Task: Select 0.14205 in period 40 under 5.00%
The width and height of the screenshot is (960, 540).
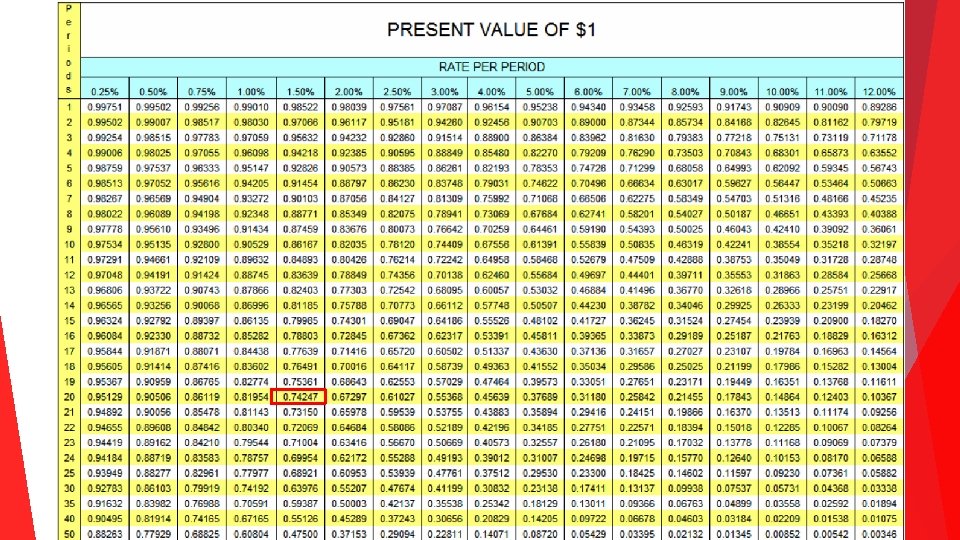Action: 539,519
